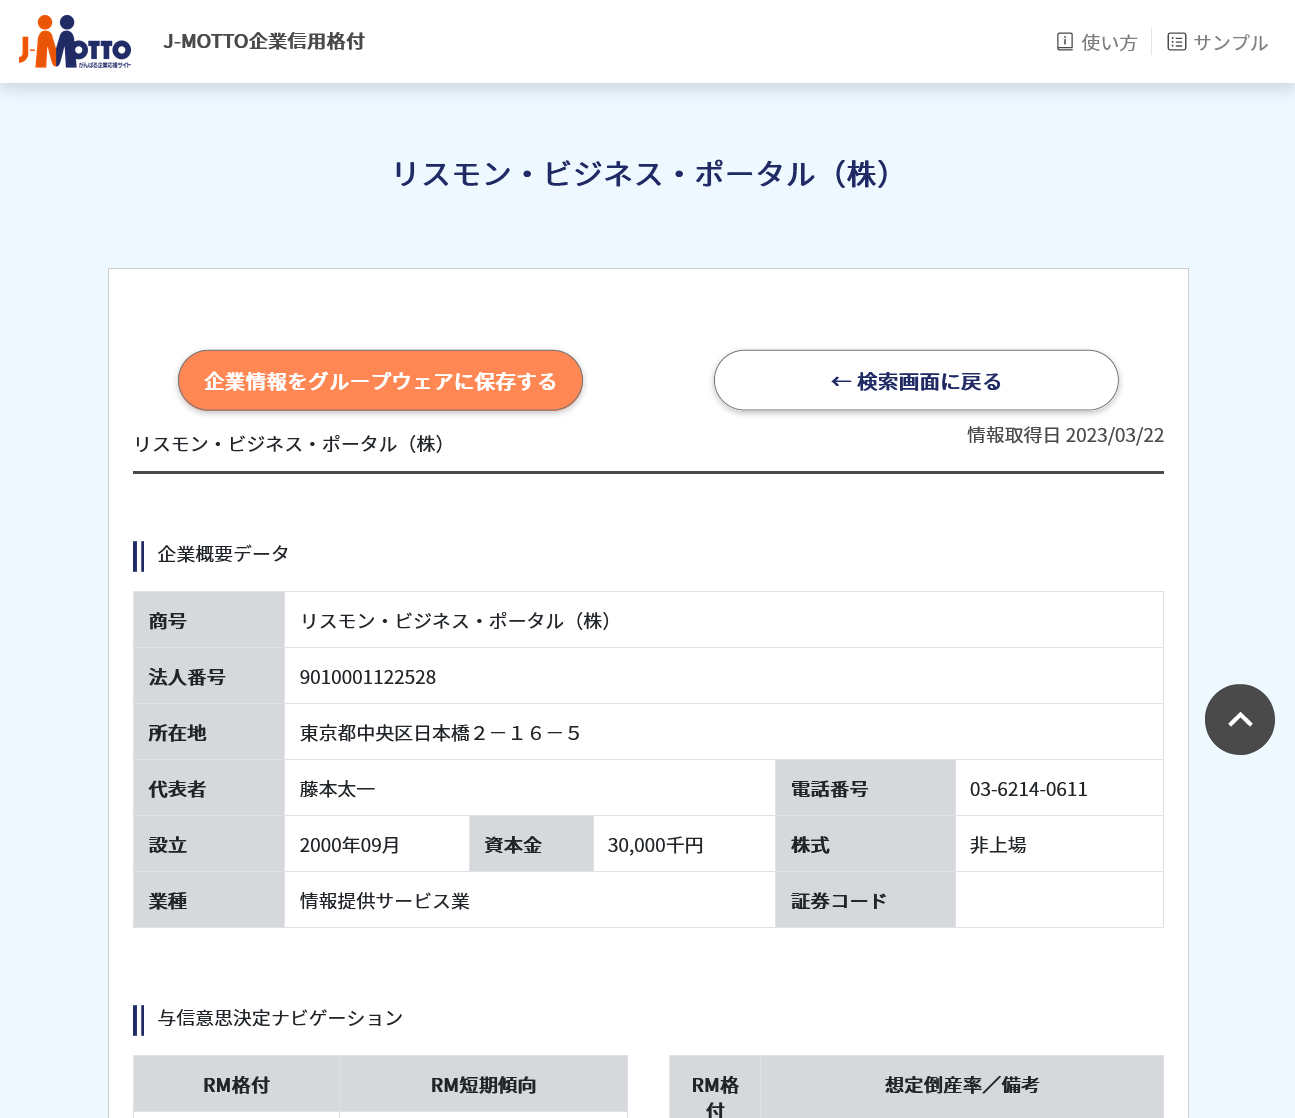
Task: Click representative name 藤本太一
Action: click(337, 789)
